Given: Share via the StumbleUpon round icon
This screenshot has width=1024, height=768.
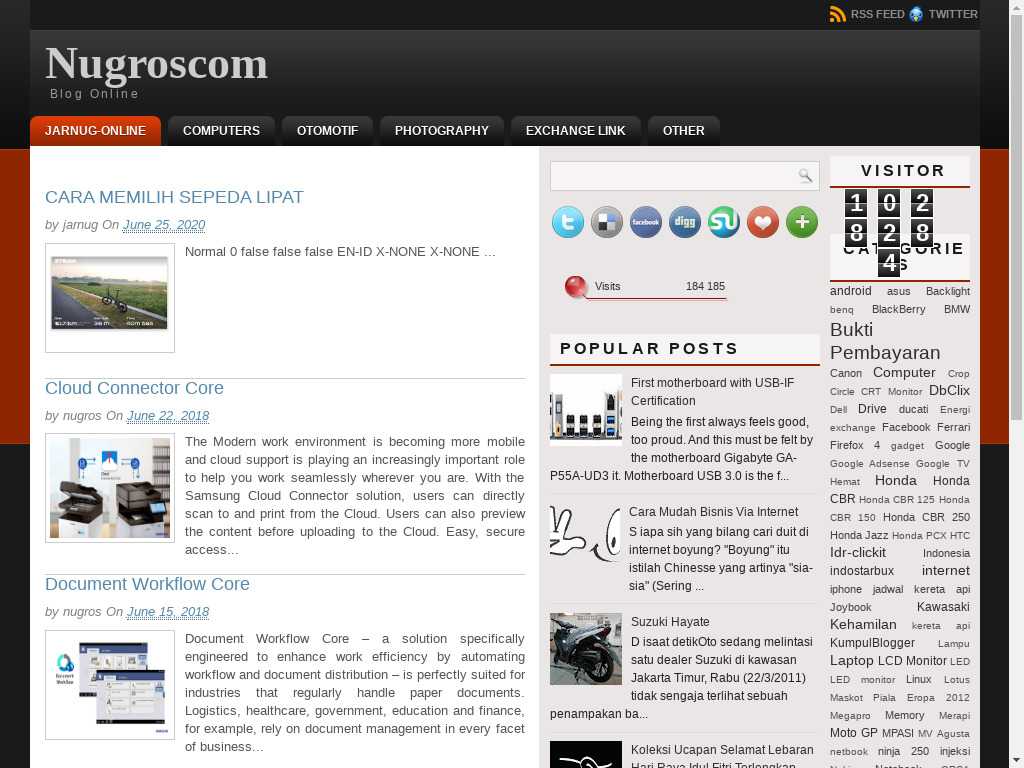Looking at the screenshot, I should click(x=724, y=222).
